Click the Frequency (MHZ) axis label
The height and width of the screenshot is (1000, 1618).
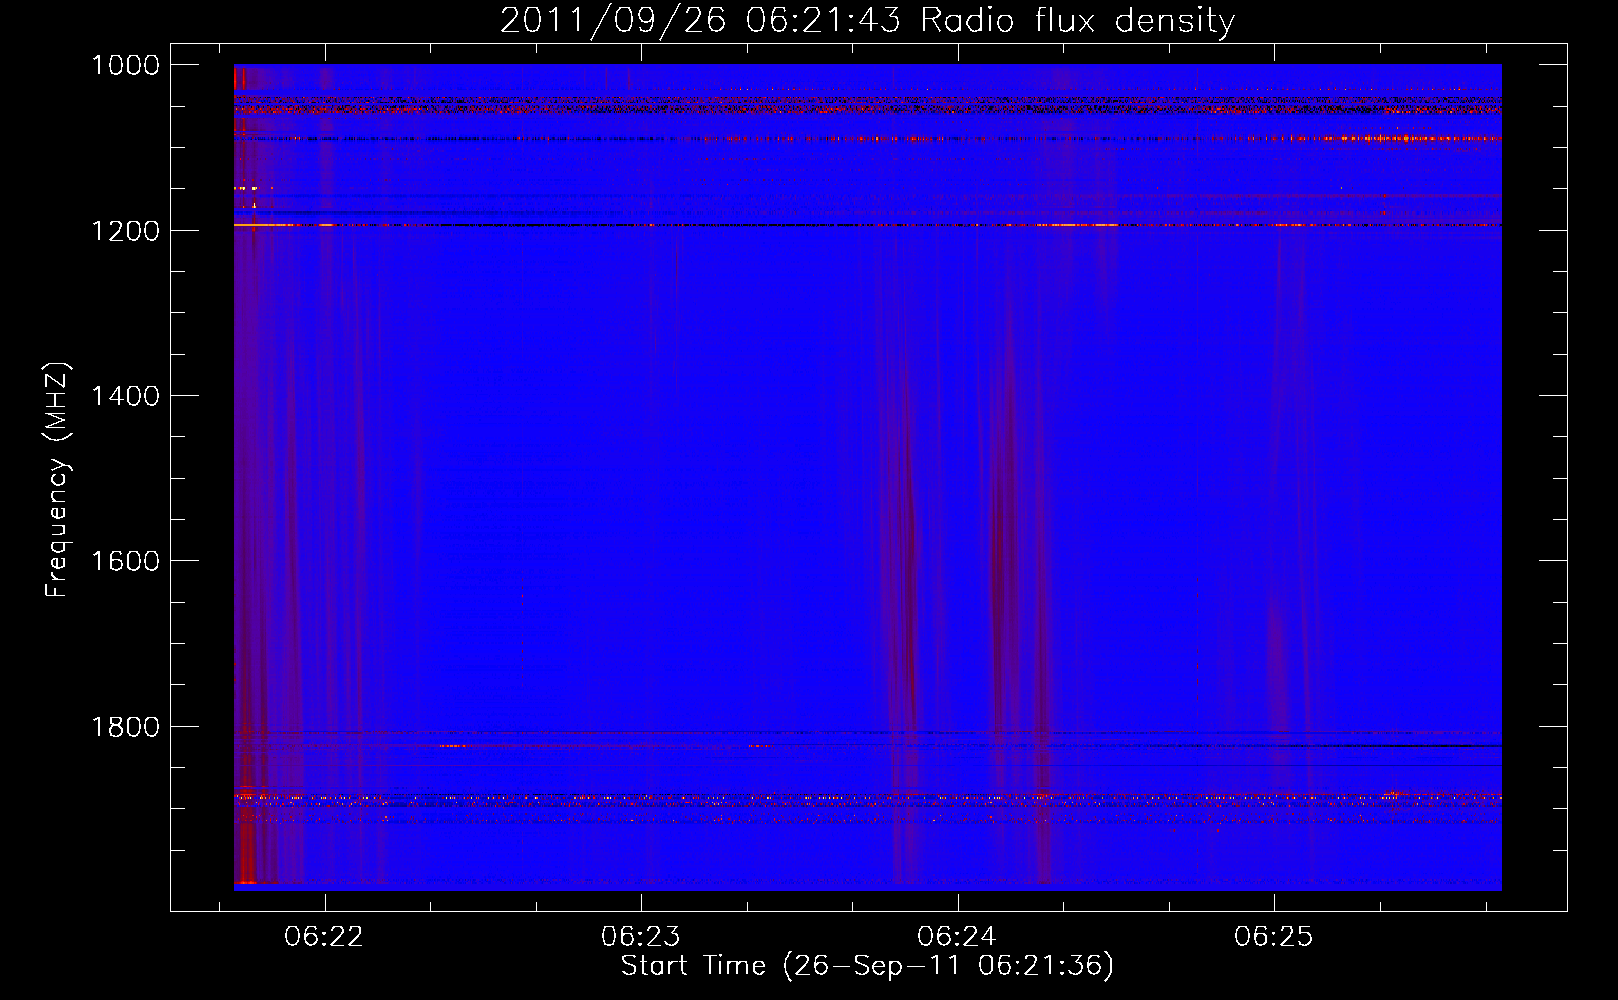(57, 480)
